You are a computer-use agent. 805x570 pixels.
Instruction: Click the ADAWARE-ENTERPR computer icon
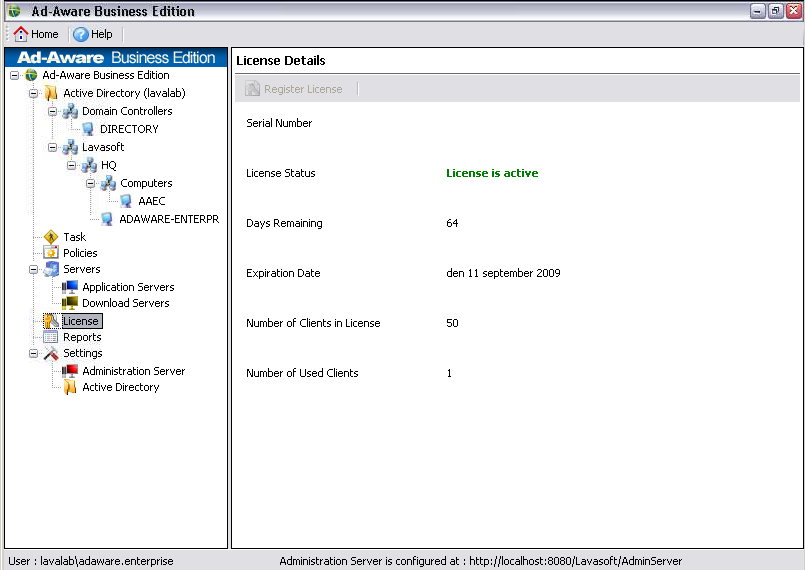(107, 219)
